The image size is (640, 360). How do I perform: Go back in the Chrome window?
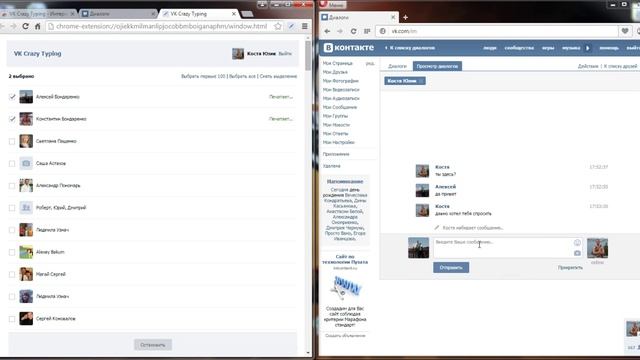[x=2, y=26]
